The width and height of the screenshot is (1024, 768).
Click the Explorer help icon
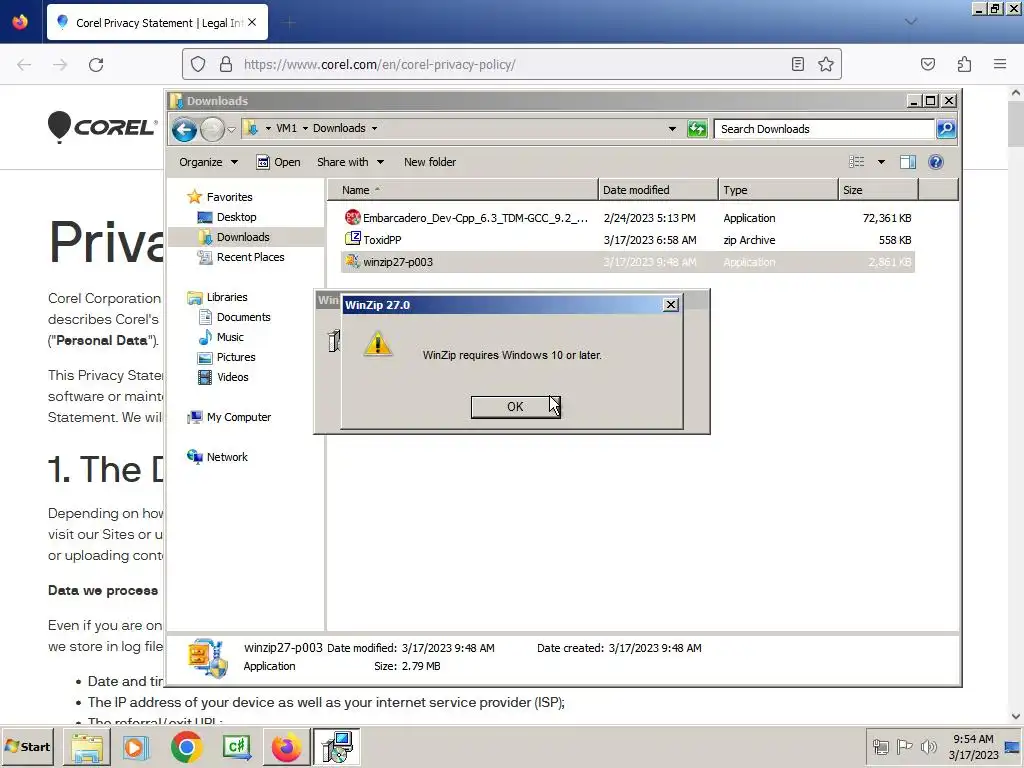935,162
